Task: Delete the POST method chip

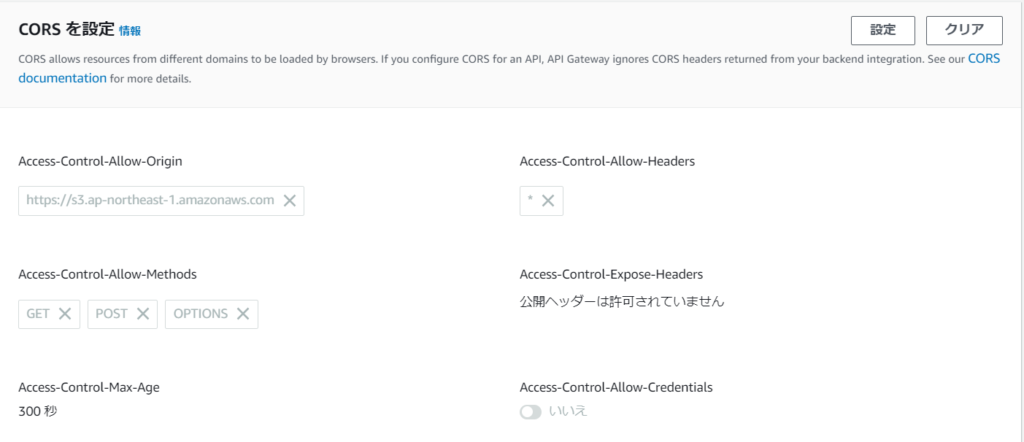Action: coord(143,313)
